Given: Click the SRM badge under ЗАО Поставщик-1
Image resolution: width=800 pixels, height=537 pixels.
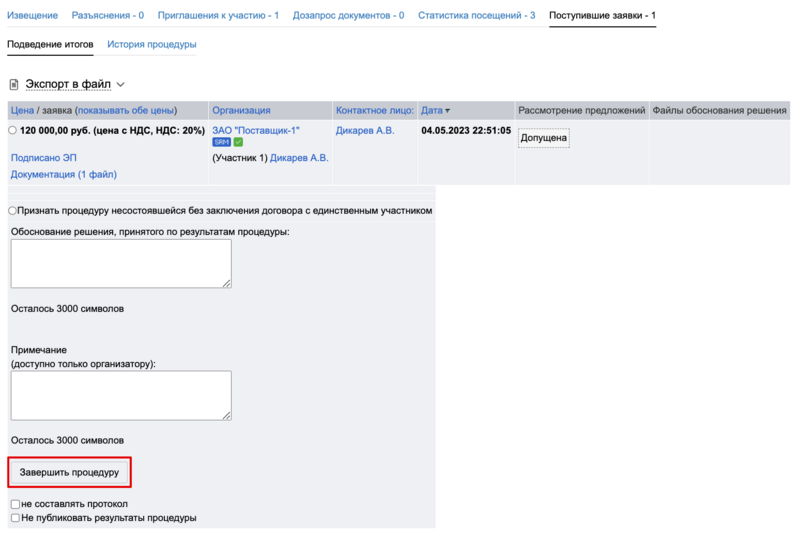Looking at the screenshot, I should pyautogui.click(x=221, y=143).
